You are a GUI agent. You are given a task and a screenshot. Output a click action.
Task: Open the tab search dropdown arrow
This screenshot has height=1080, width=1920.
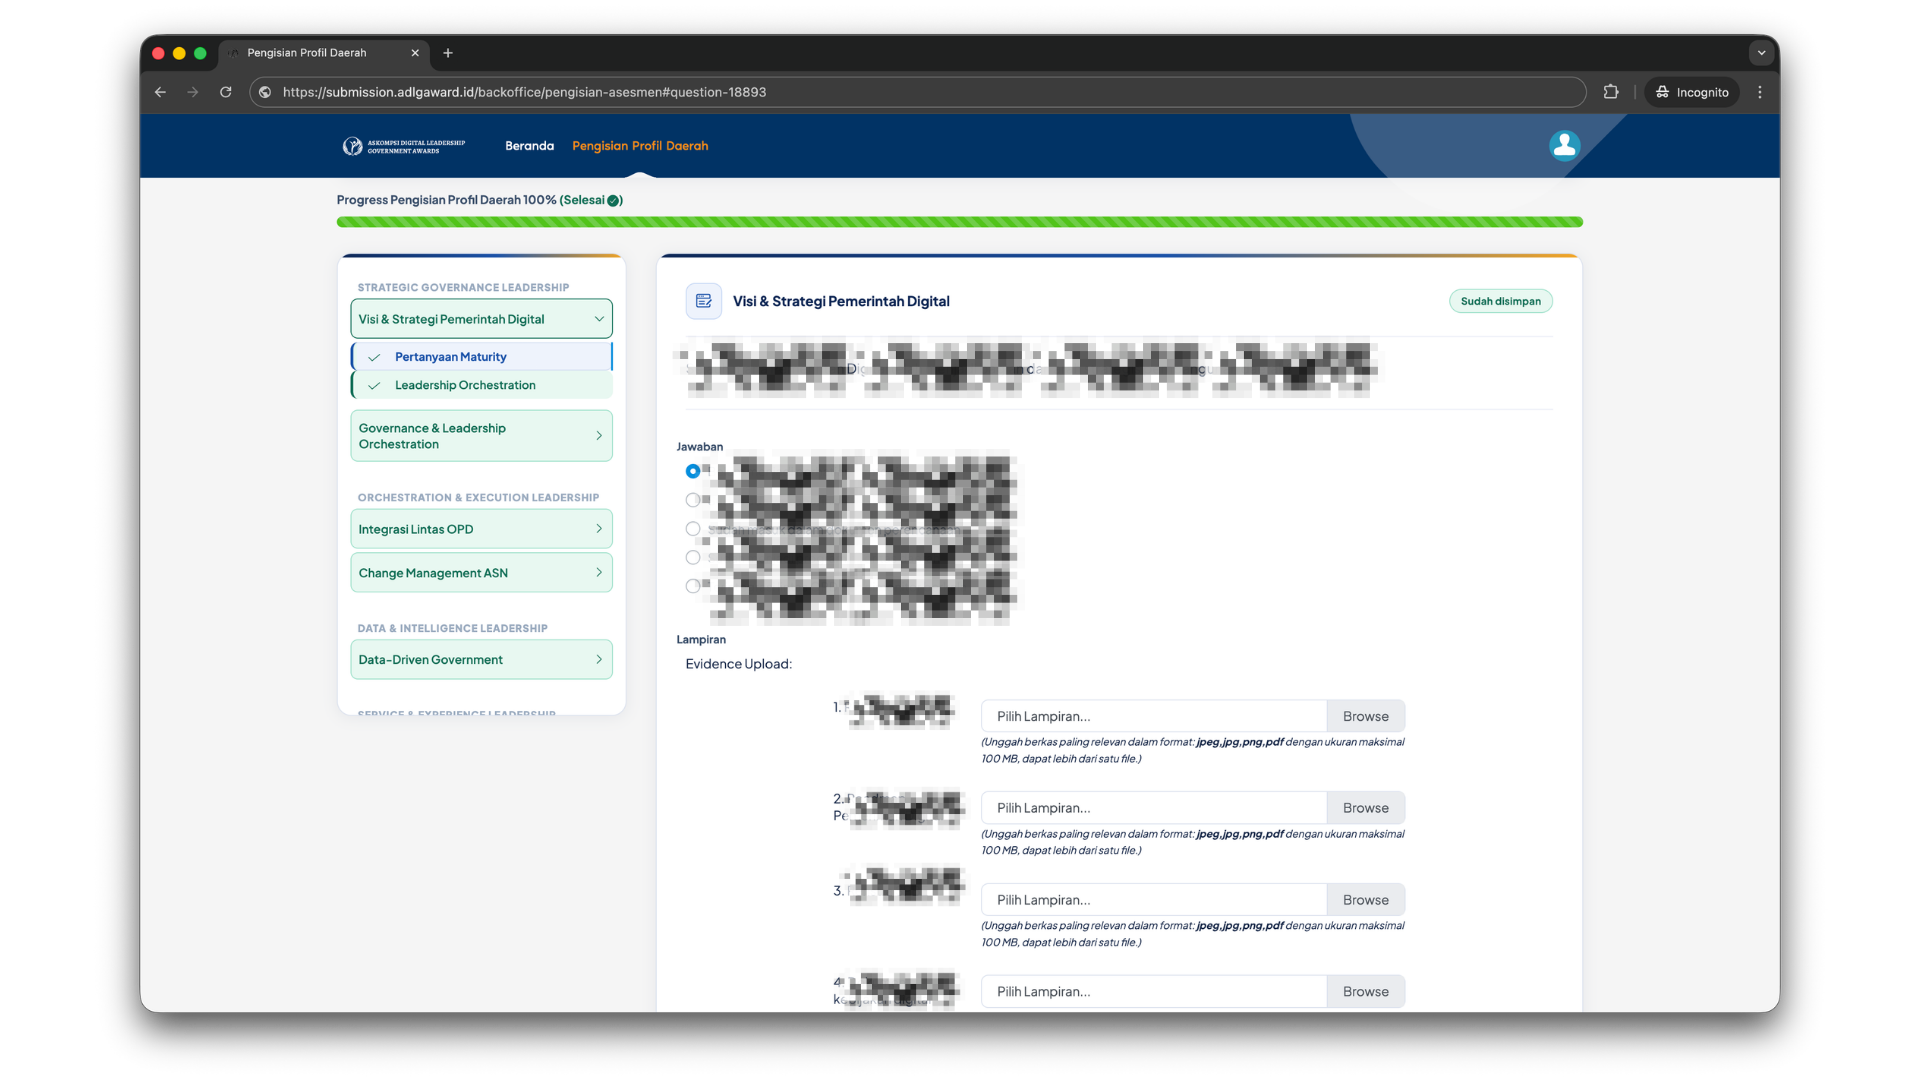point(1761,53)
